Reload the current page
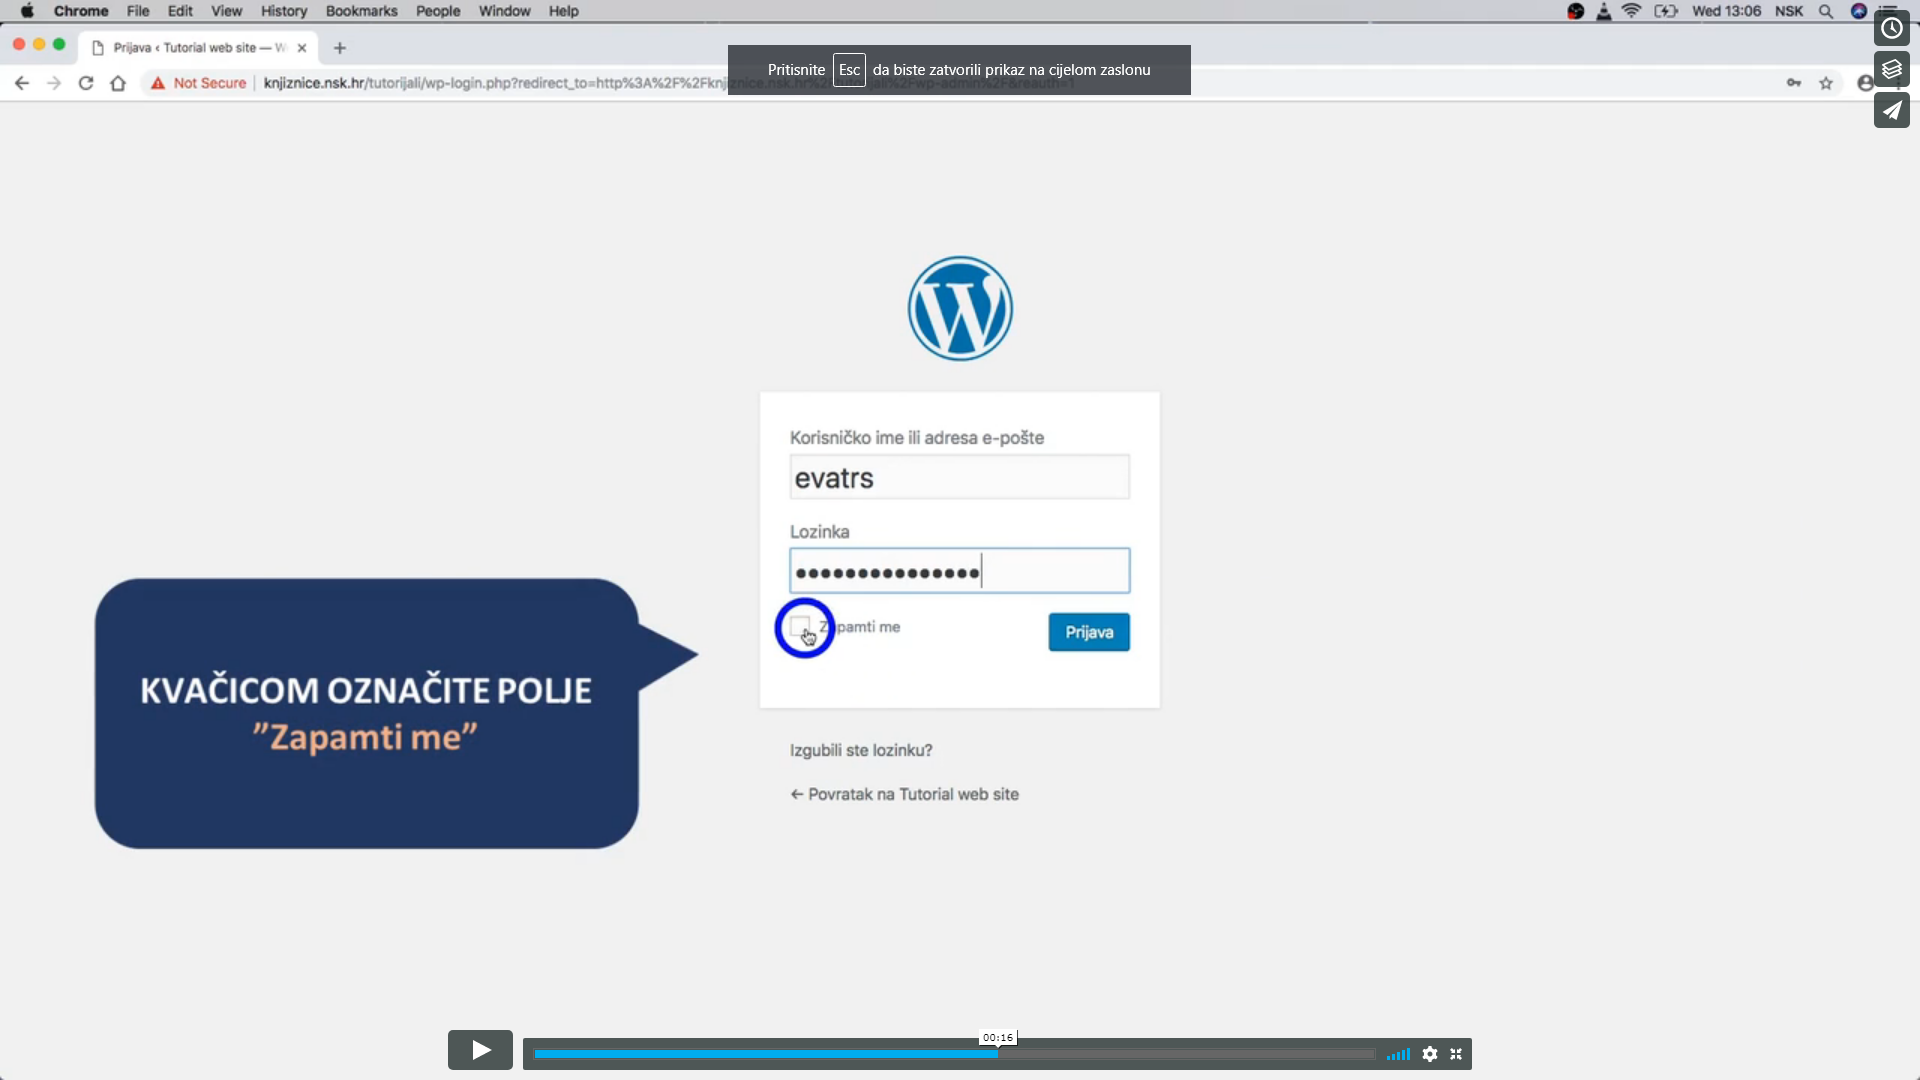Screen dimensions: 1920x1080 (86, 83)
